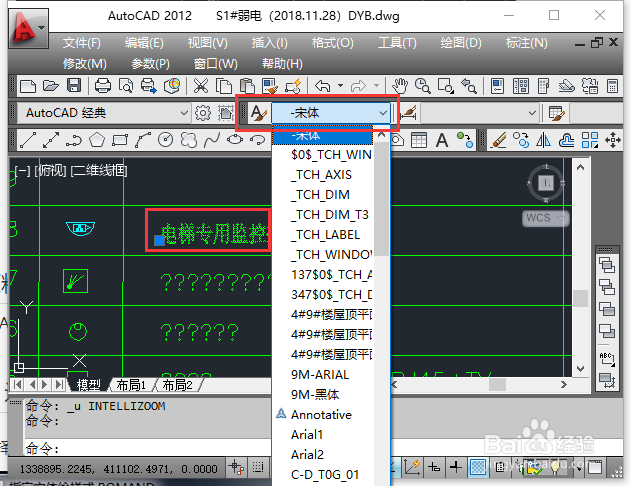Choose C-D_T0G_01 in style list

point(325,475)
